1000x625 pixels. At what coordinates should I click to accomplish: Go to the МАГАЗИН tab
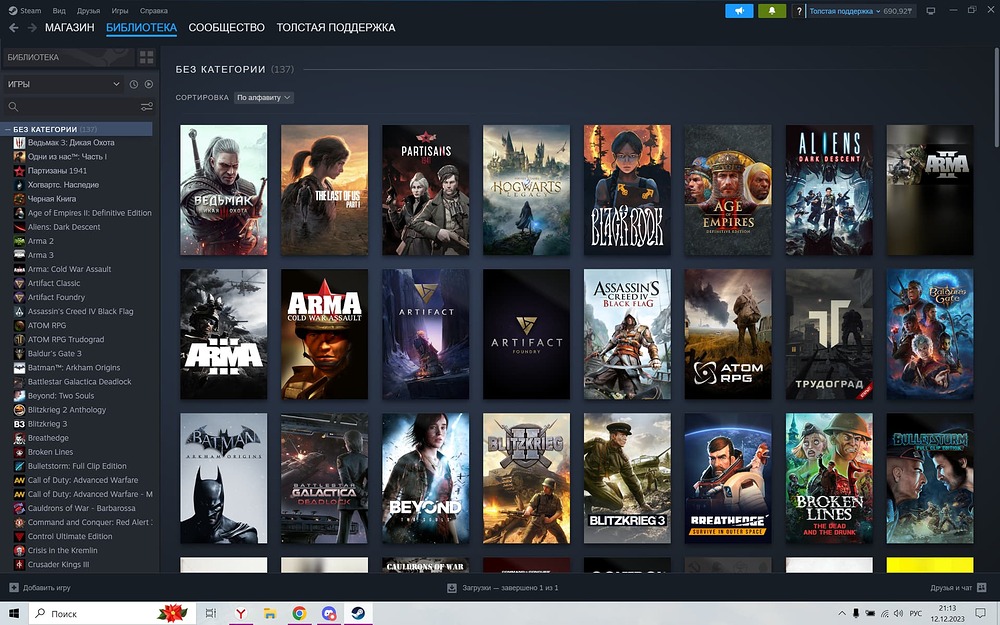click(70, 27)
